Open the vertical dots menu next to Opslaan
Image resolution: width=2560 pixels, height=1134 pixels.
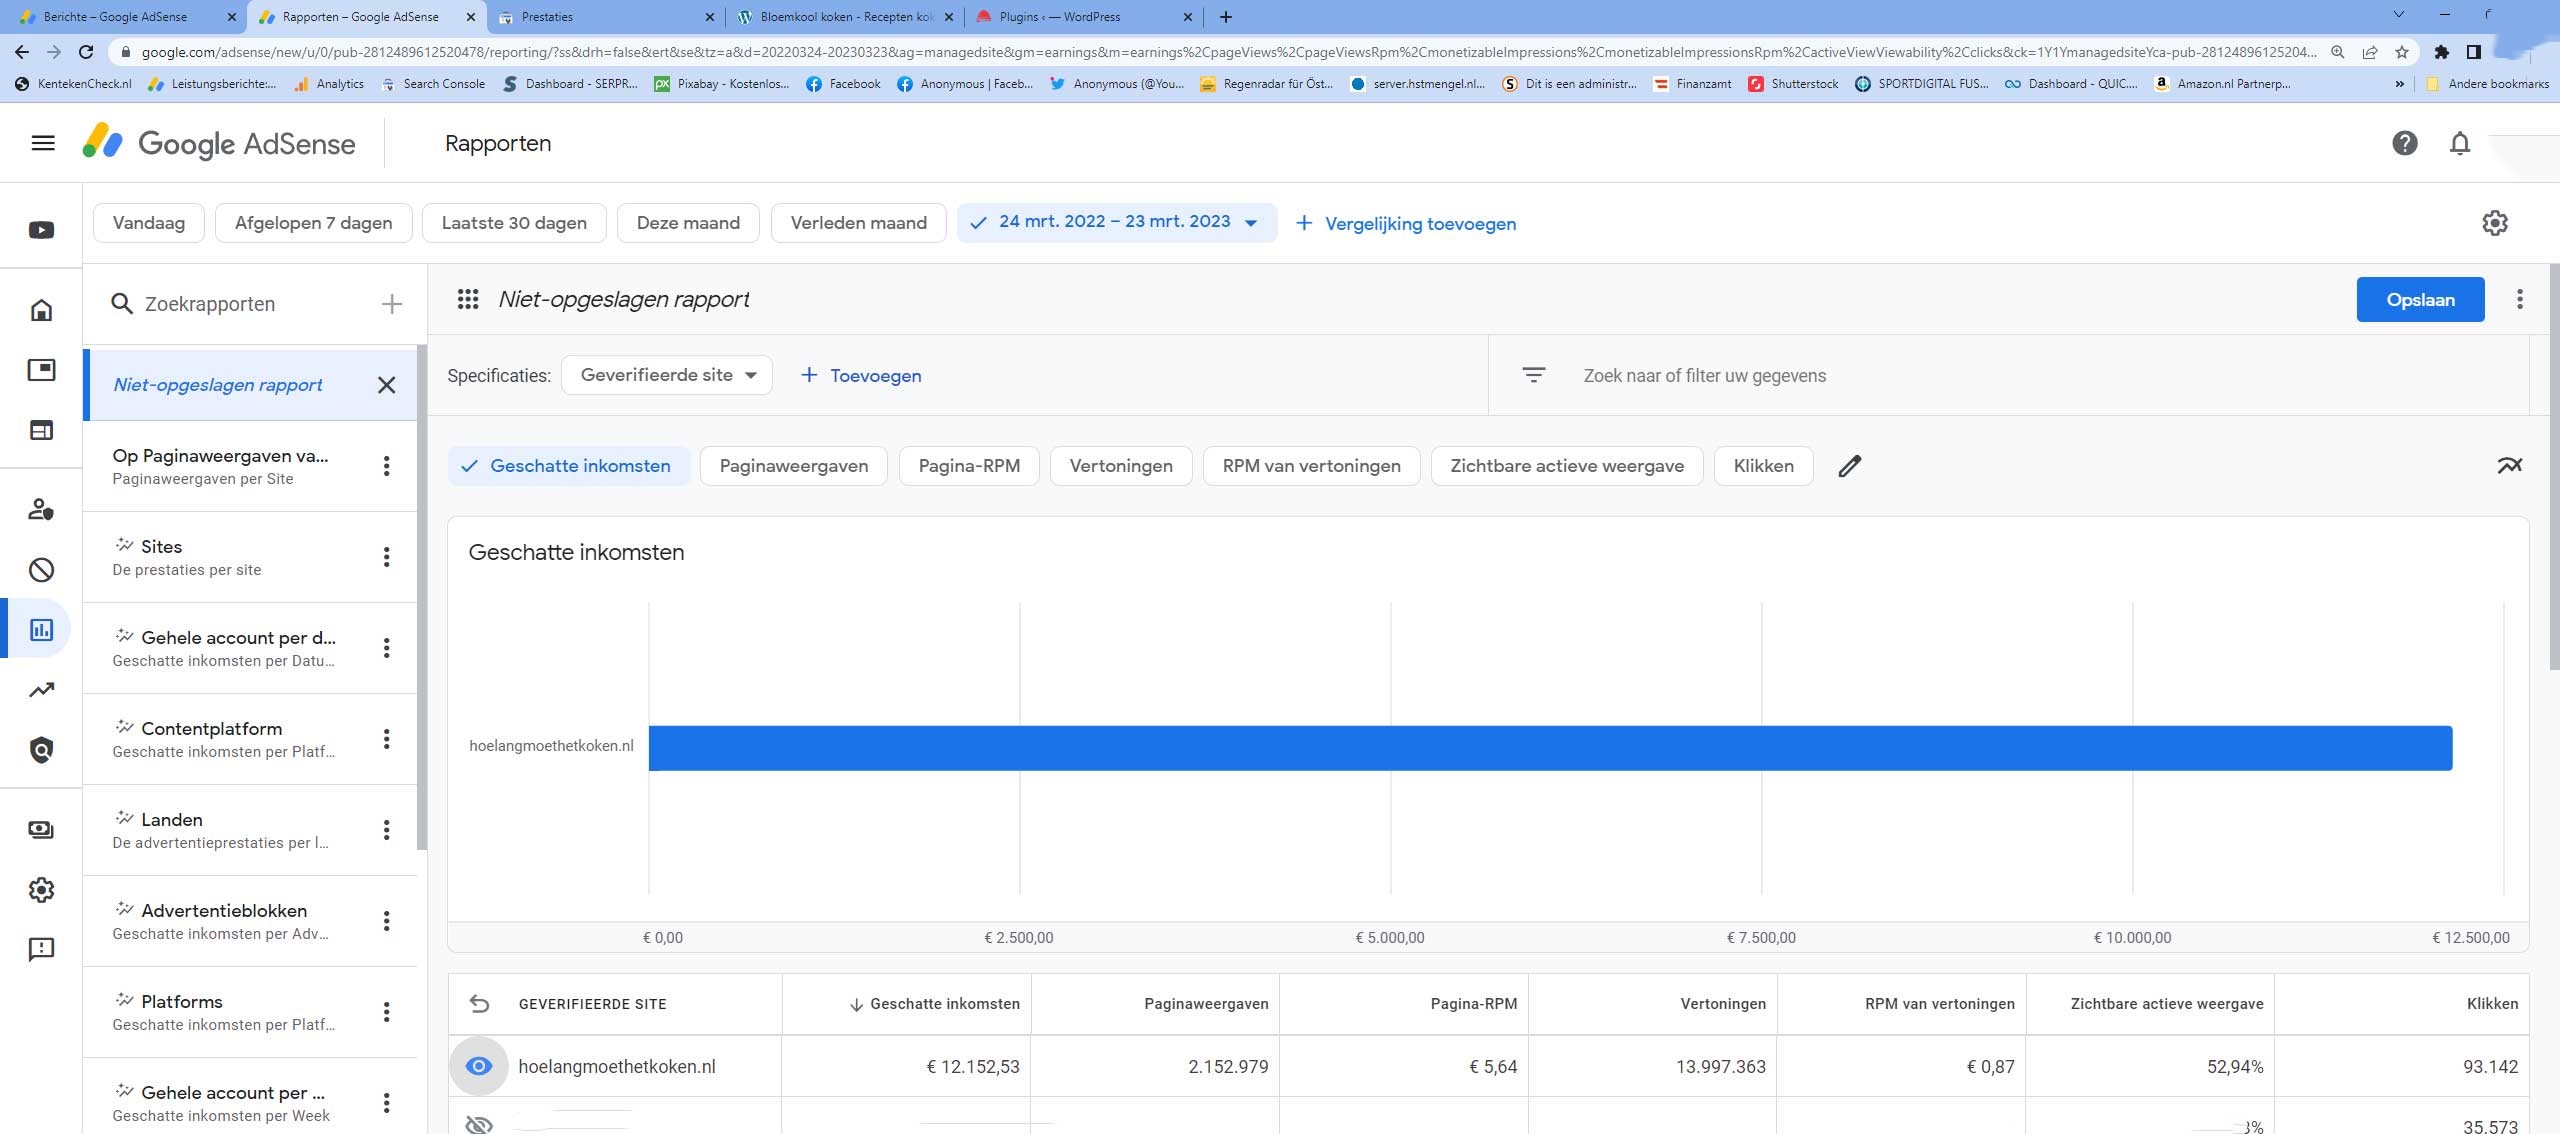click(x=2520, y=299)
